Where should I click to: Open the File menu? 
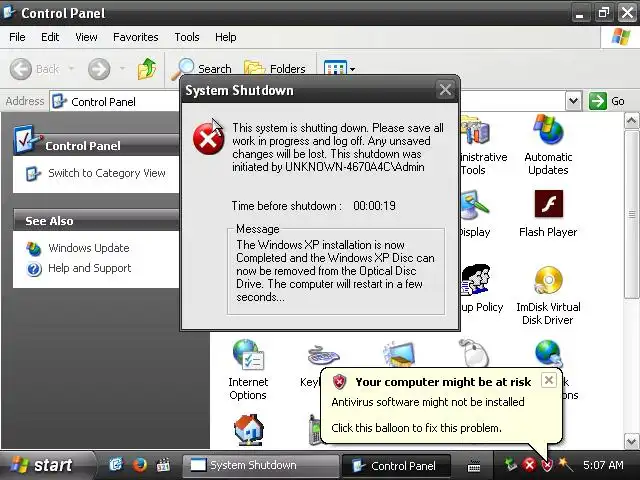click(x=17, y=37)
